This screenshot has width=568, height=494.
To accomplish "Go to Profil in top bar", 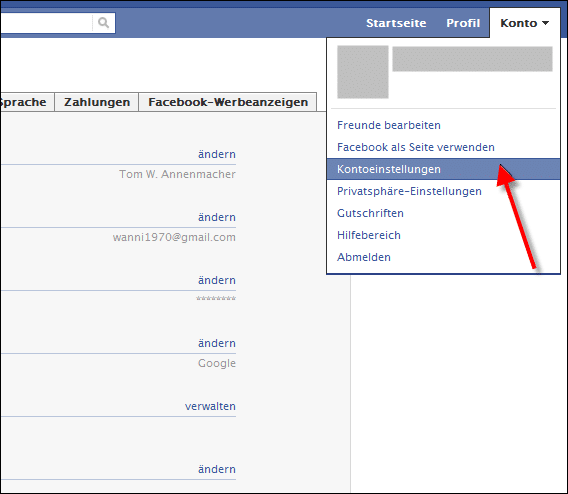I will [x=463, y=23].
